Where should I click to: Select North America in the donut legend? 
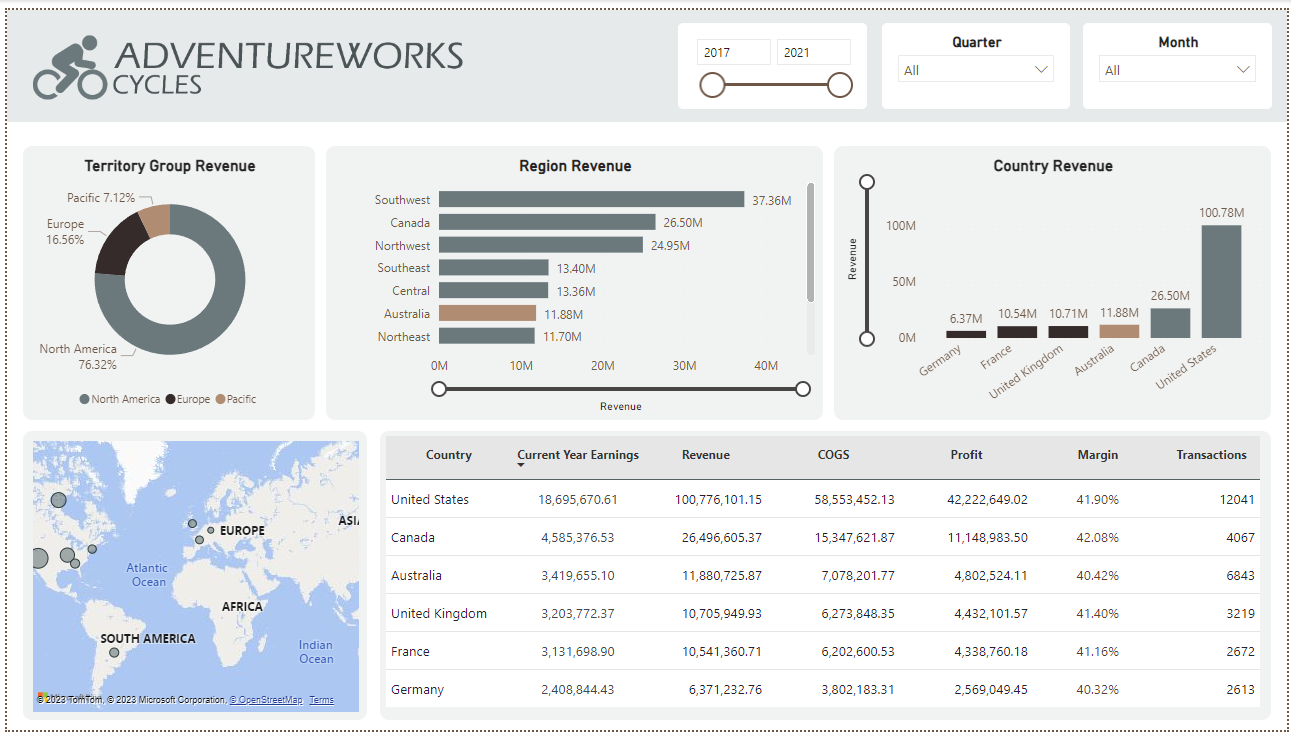click(119, 399)
